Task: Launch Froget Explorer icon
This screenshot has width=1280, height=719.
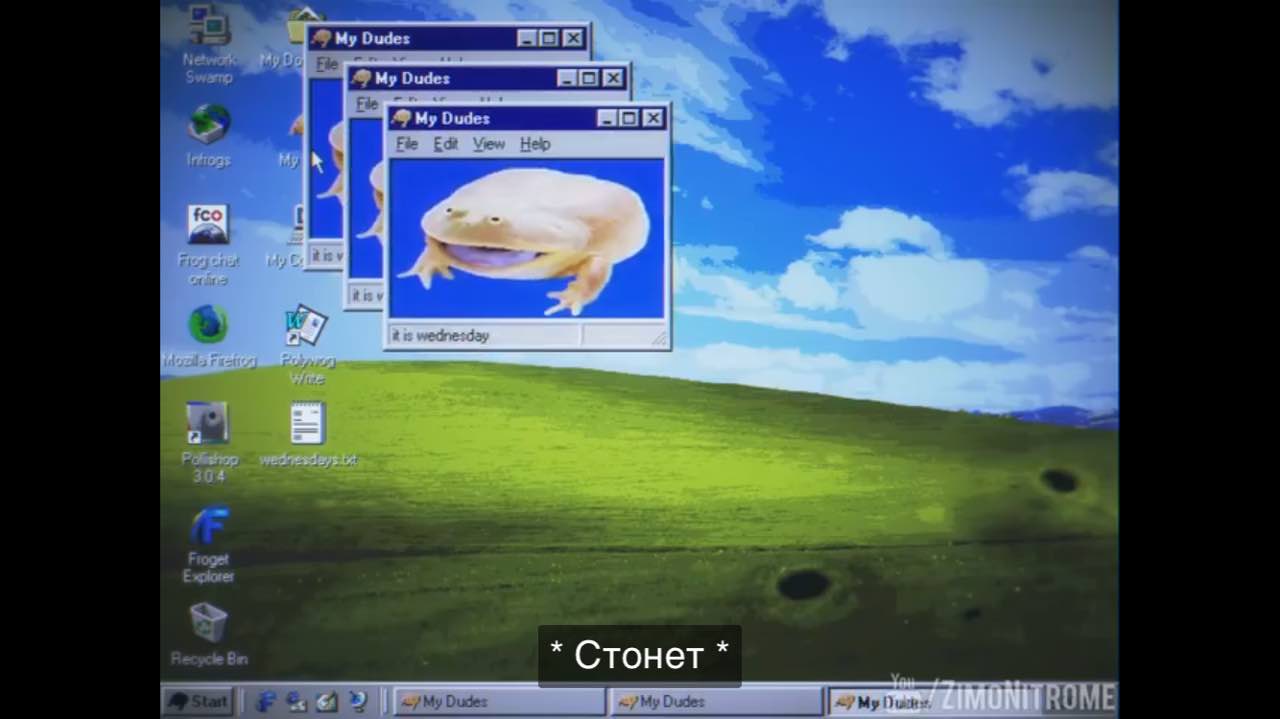Action: [208, 525]
